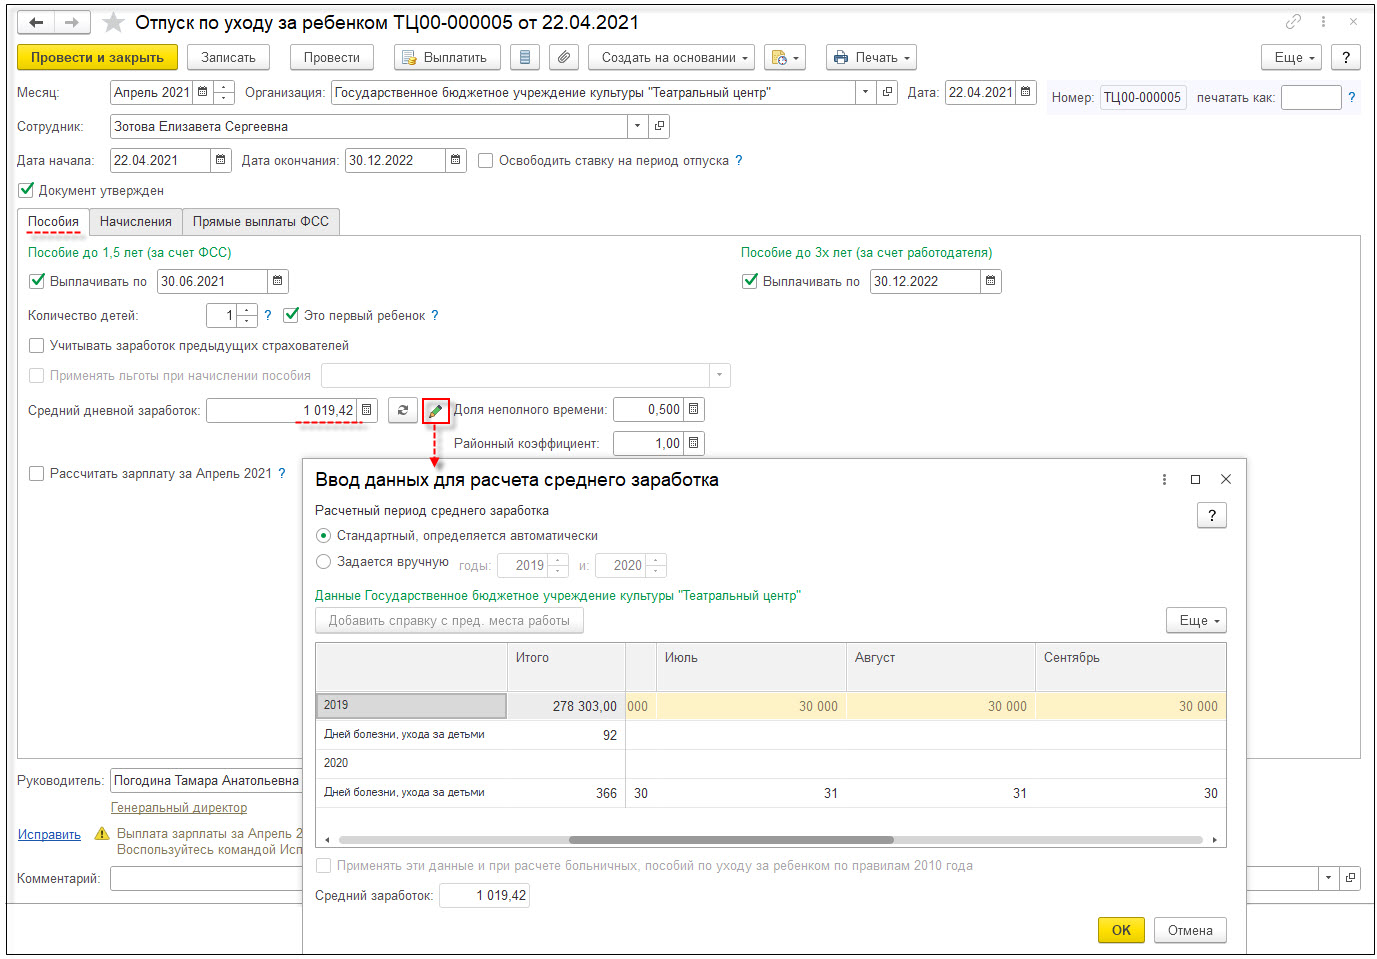Image resolution: width=1377 pixels, height=959 pixels.
Task: Click scrollbar right arrow in table
Action: pos(1215,840)
